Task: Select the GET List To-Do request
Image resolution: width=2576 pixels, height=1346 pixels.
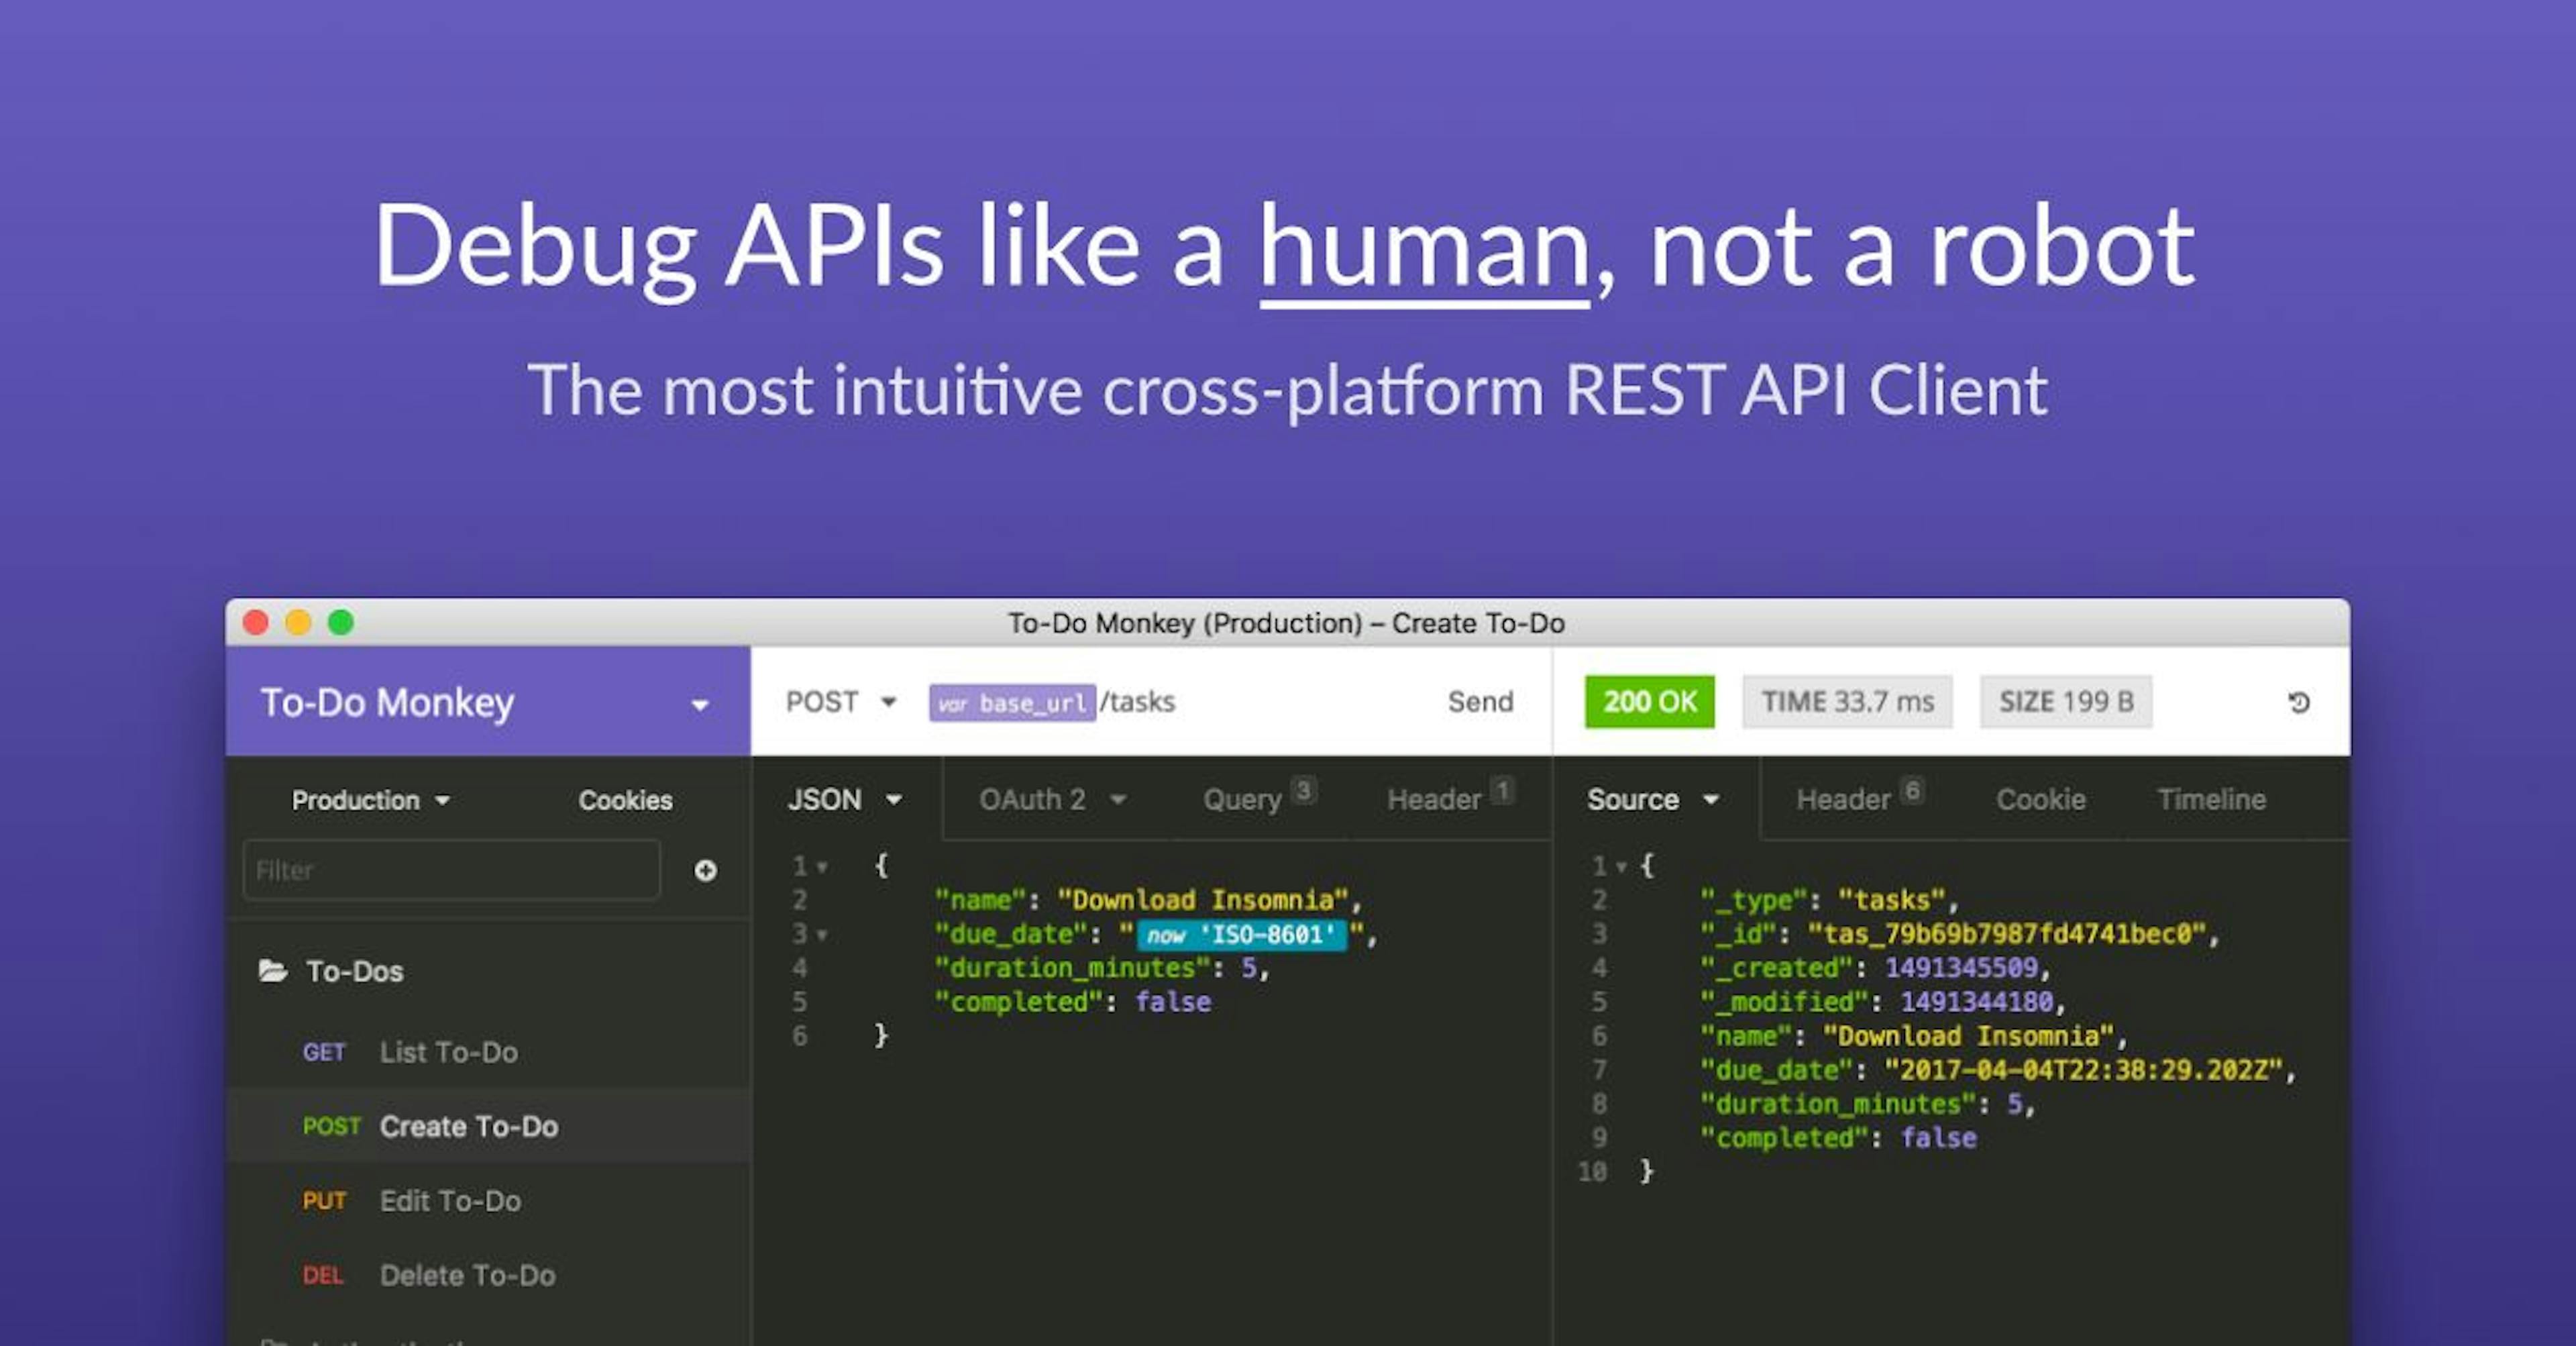Action: [449, 1051]
